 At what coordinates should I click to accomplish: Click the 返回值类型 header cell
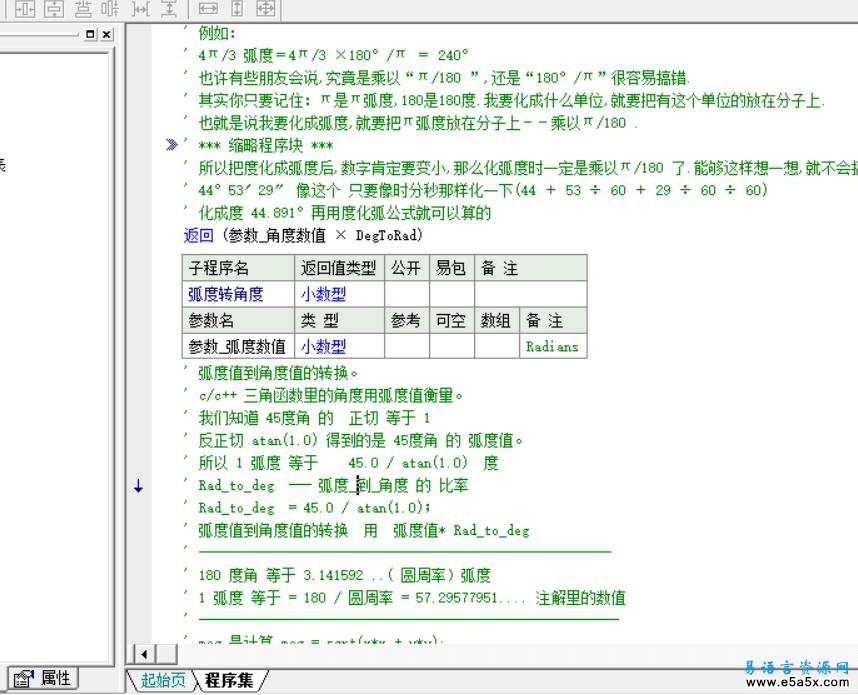[339, 268]
